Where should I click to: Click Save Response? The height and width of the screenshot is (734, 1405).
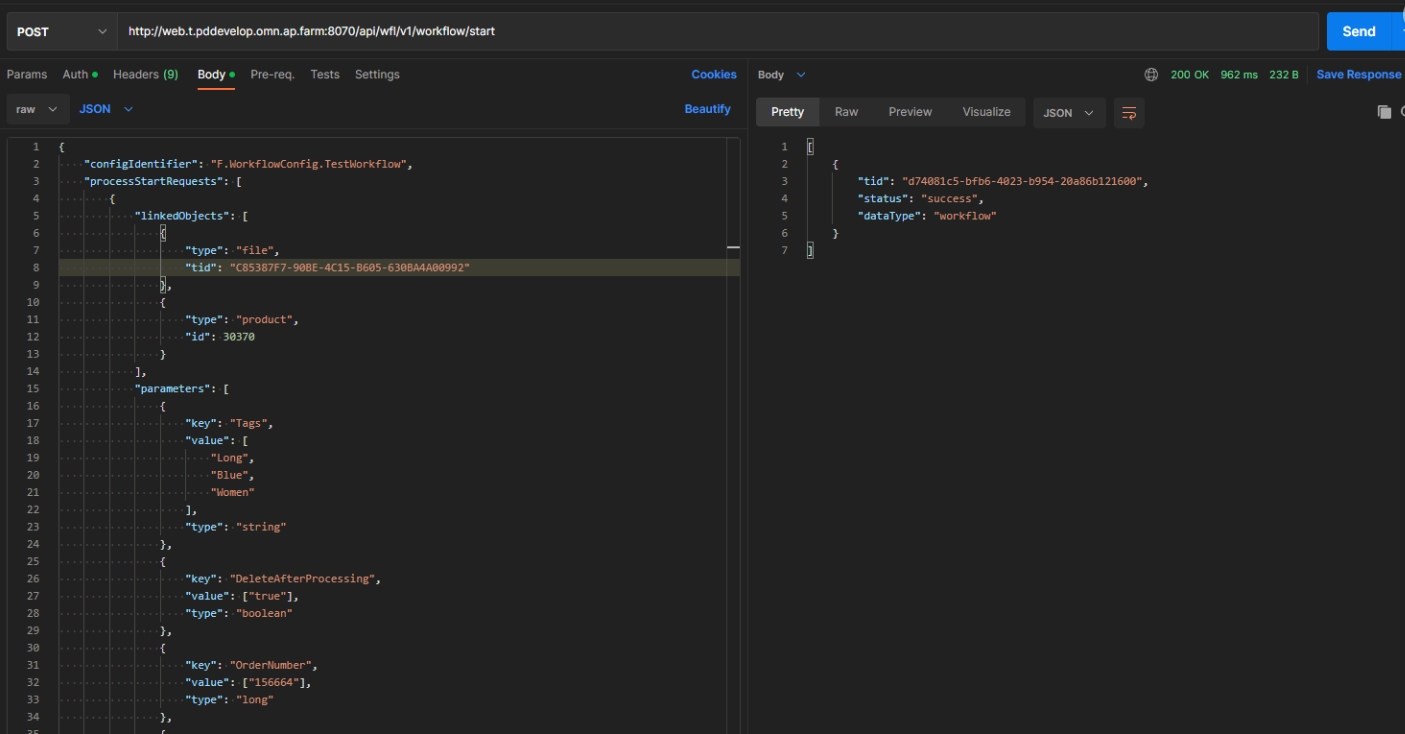click(1358, 75)
